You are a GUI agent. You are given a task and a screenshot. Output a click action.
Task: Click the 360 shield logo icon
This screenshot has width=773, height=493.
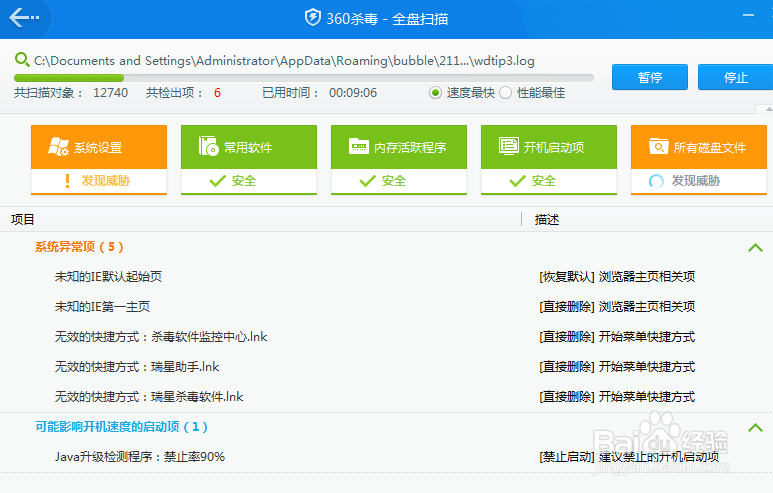click(x=313, y=18)
